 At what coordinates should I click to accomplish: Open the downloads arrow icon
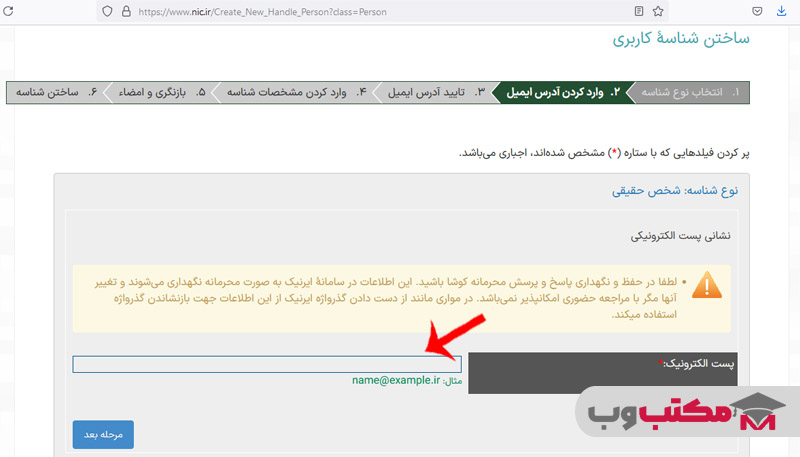pos(781,11)
